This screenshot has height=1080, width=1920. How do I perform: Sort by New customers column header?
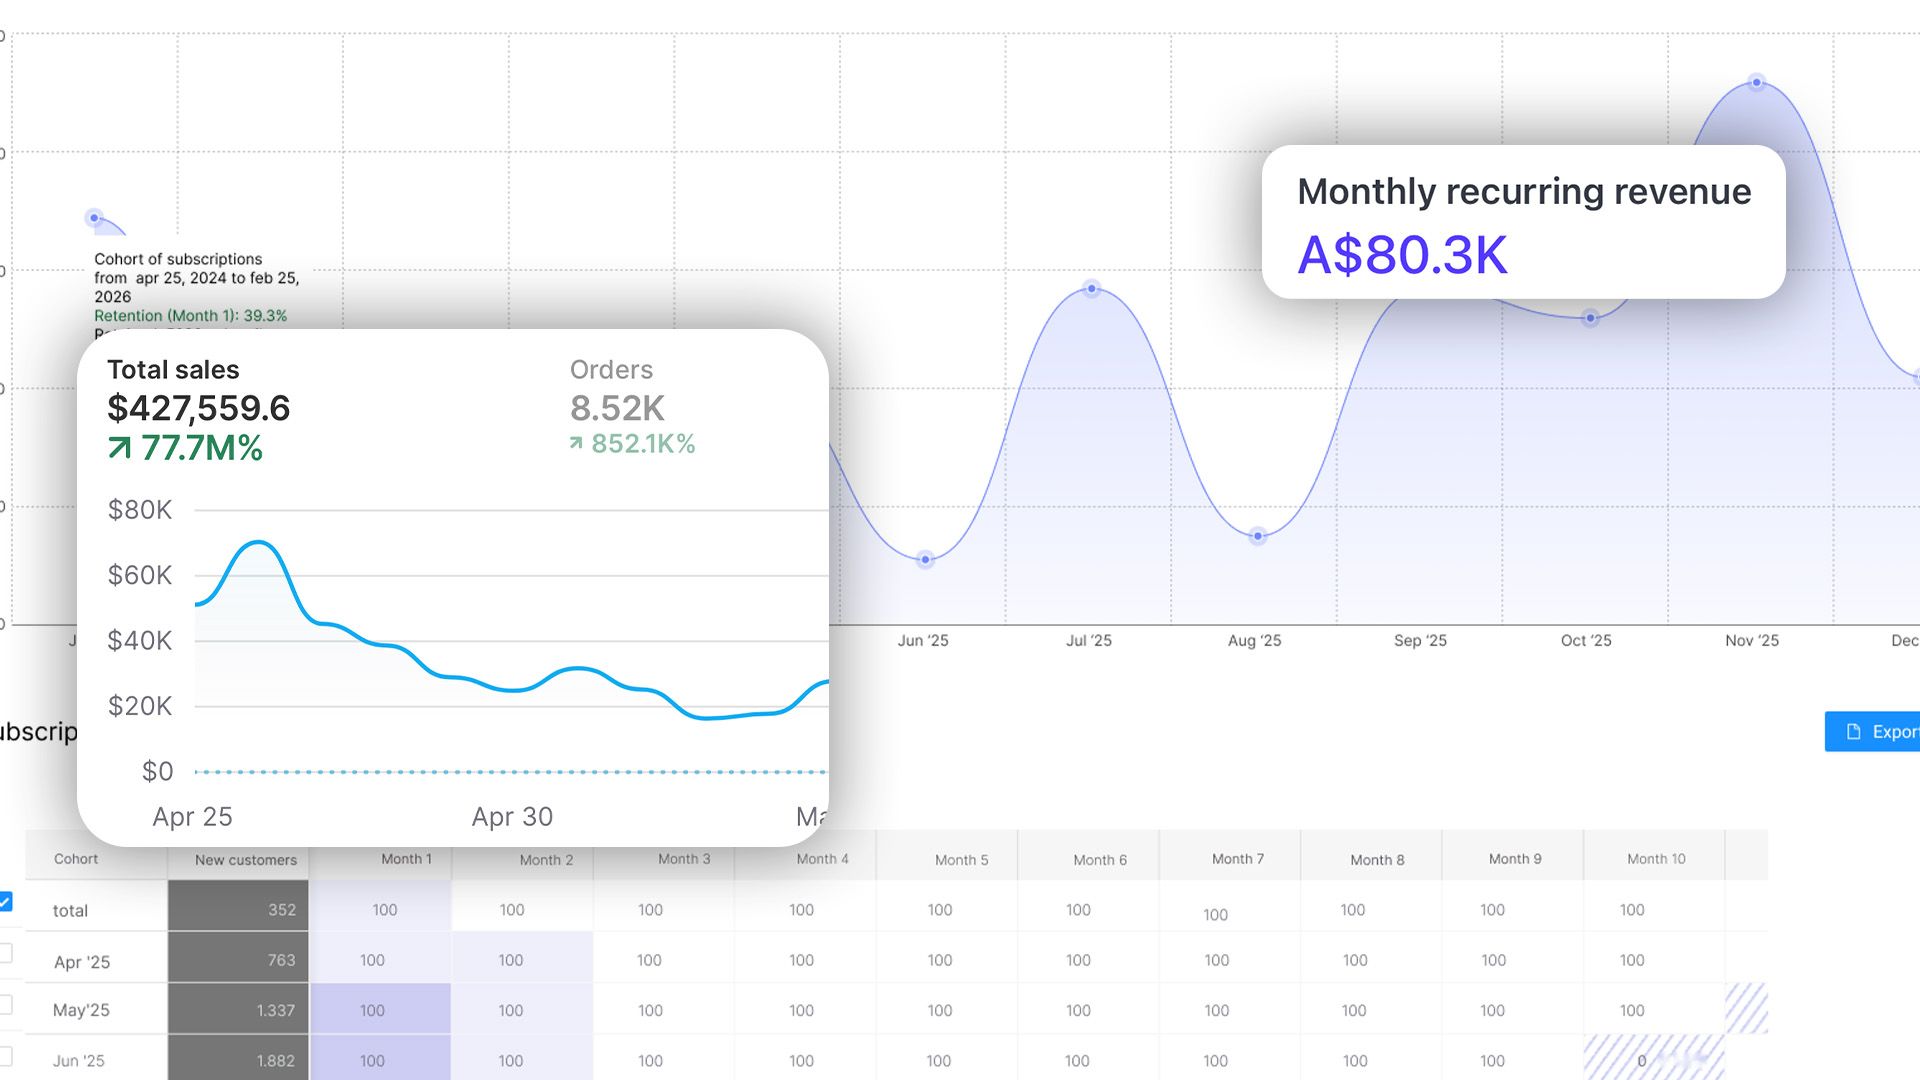245,860
